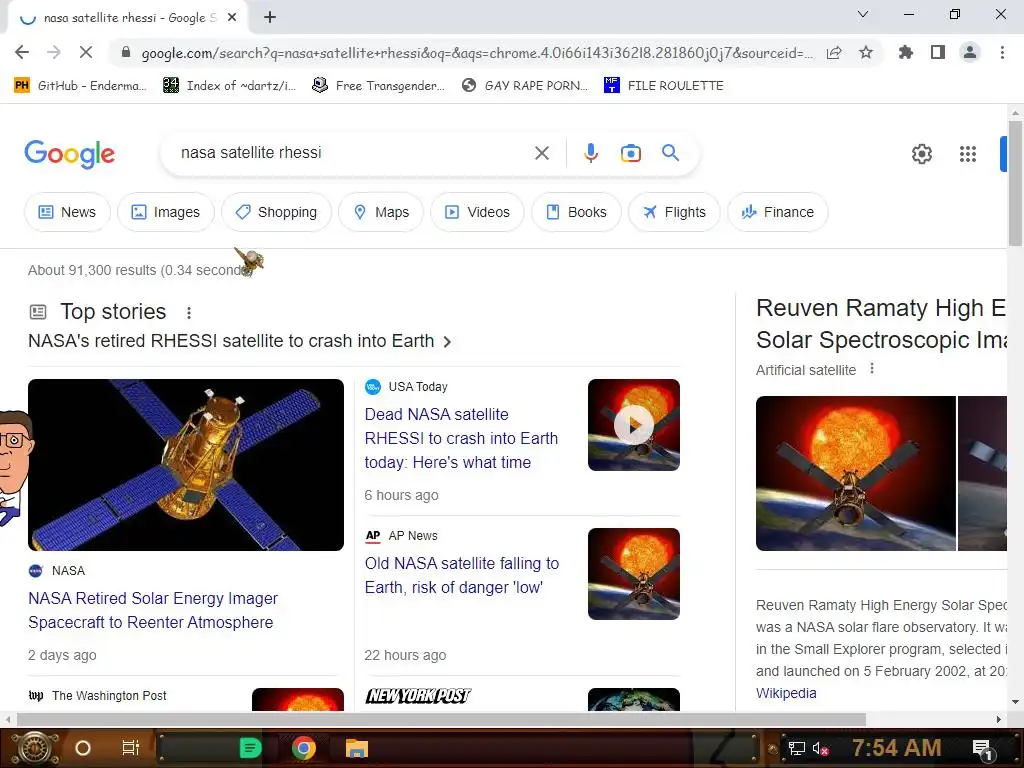Open NASA Retired Solar Energy Imager article
The height and width of the screenshot is (768, 1024).
[x=153, y=610]
